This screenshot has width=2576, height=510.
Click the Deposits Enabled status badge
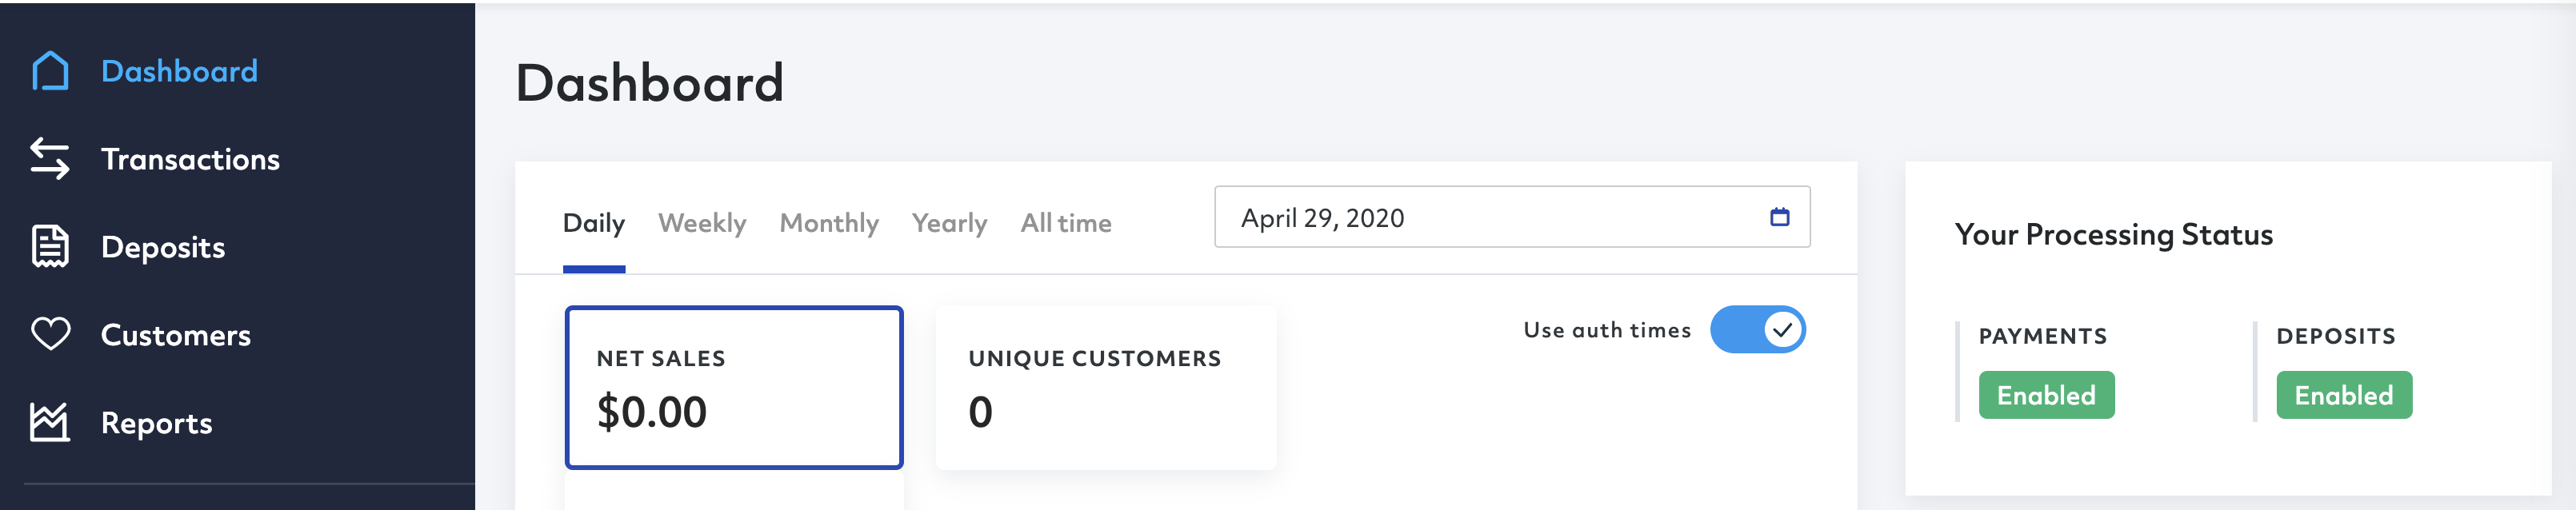(2344, 395)
